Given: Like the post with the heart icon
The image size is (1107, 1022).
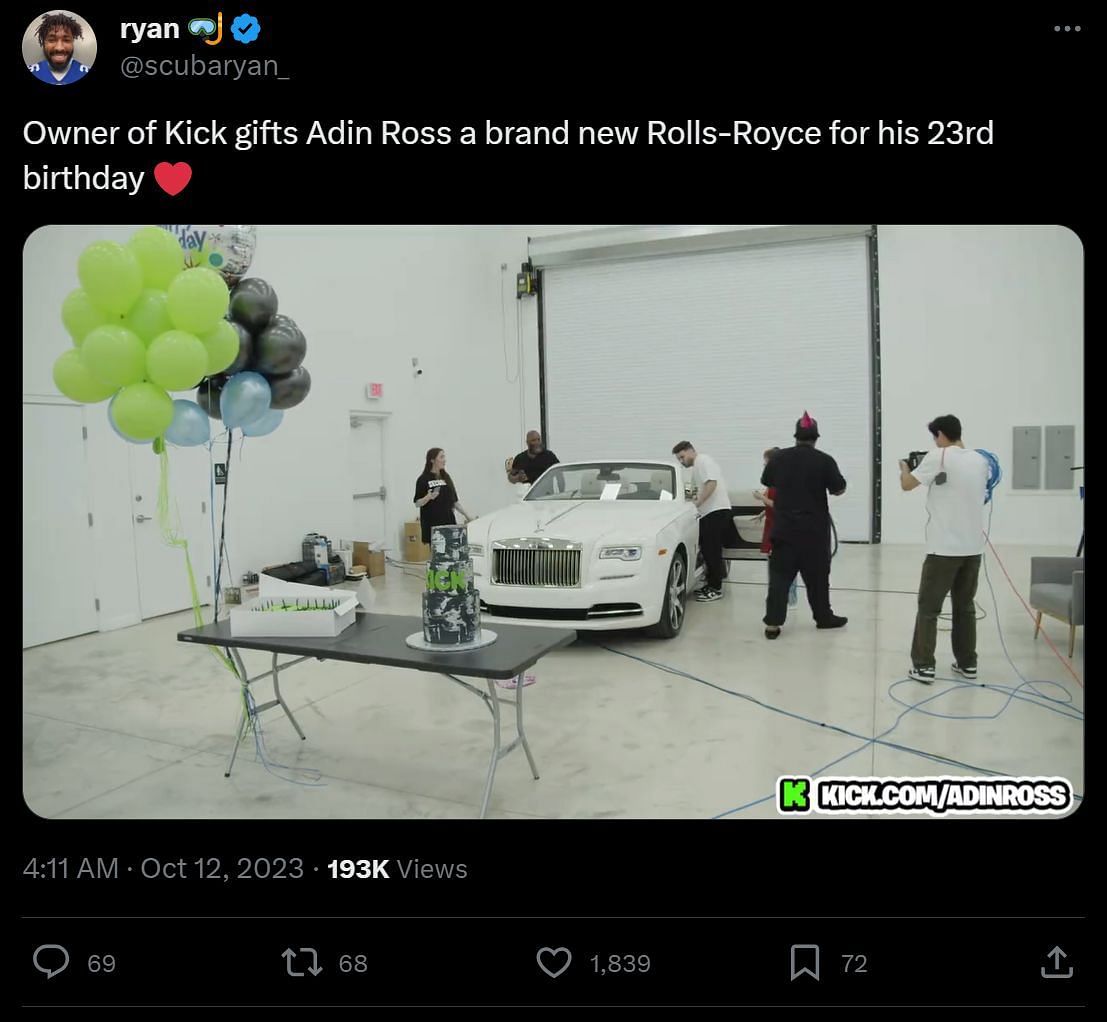Looking at the screenshot, I should click(553, 963).
